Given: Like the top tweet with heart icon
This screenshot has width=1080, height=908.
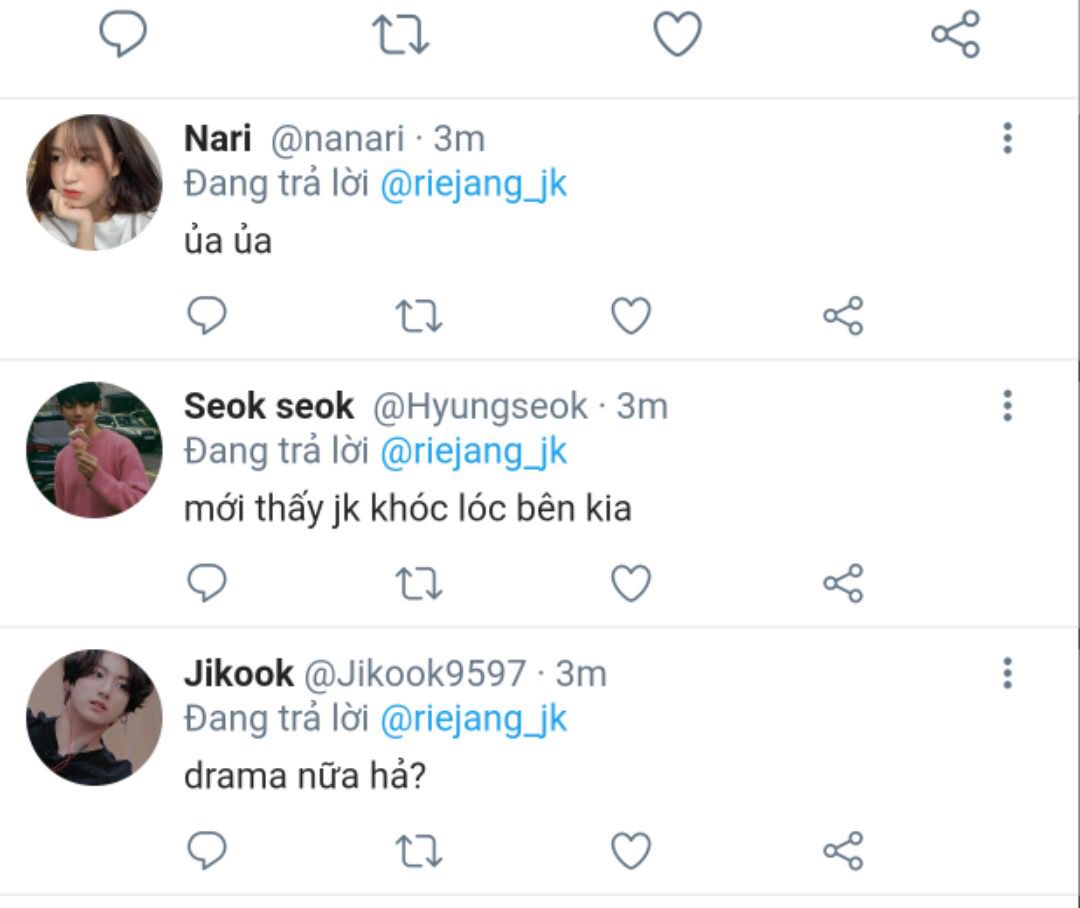Looking at the screenshot, I should point(677,35).
